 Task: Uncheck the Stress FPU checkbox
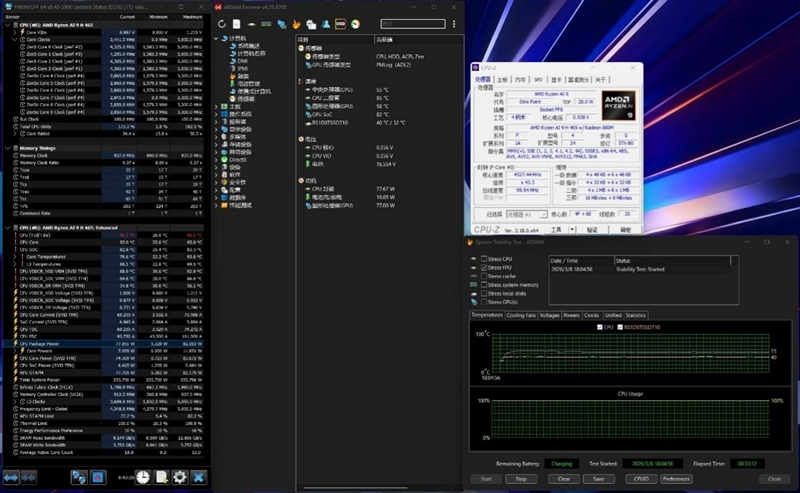pyautogui.click(x=484, y=267)
